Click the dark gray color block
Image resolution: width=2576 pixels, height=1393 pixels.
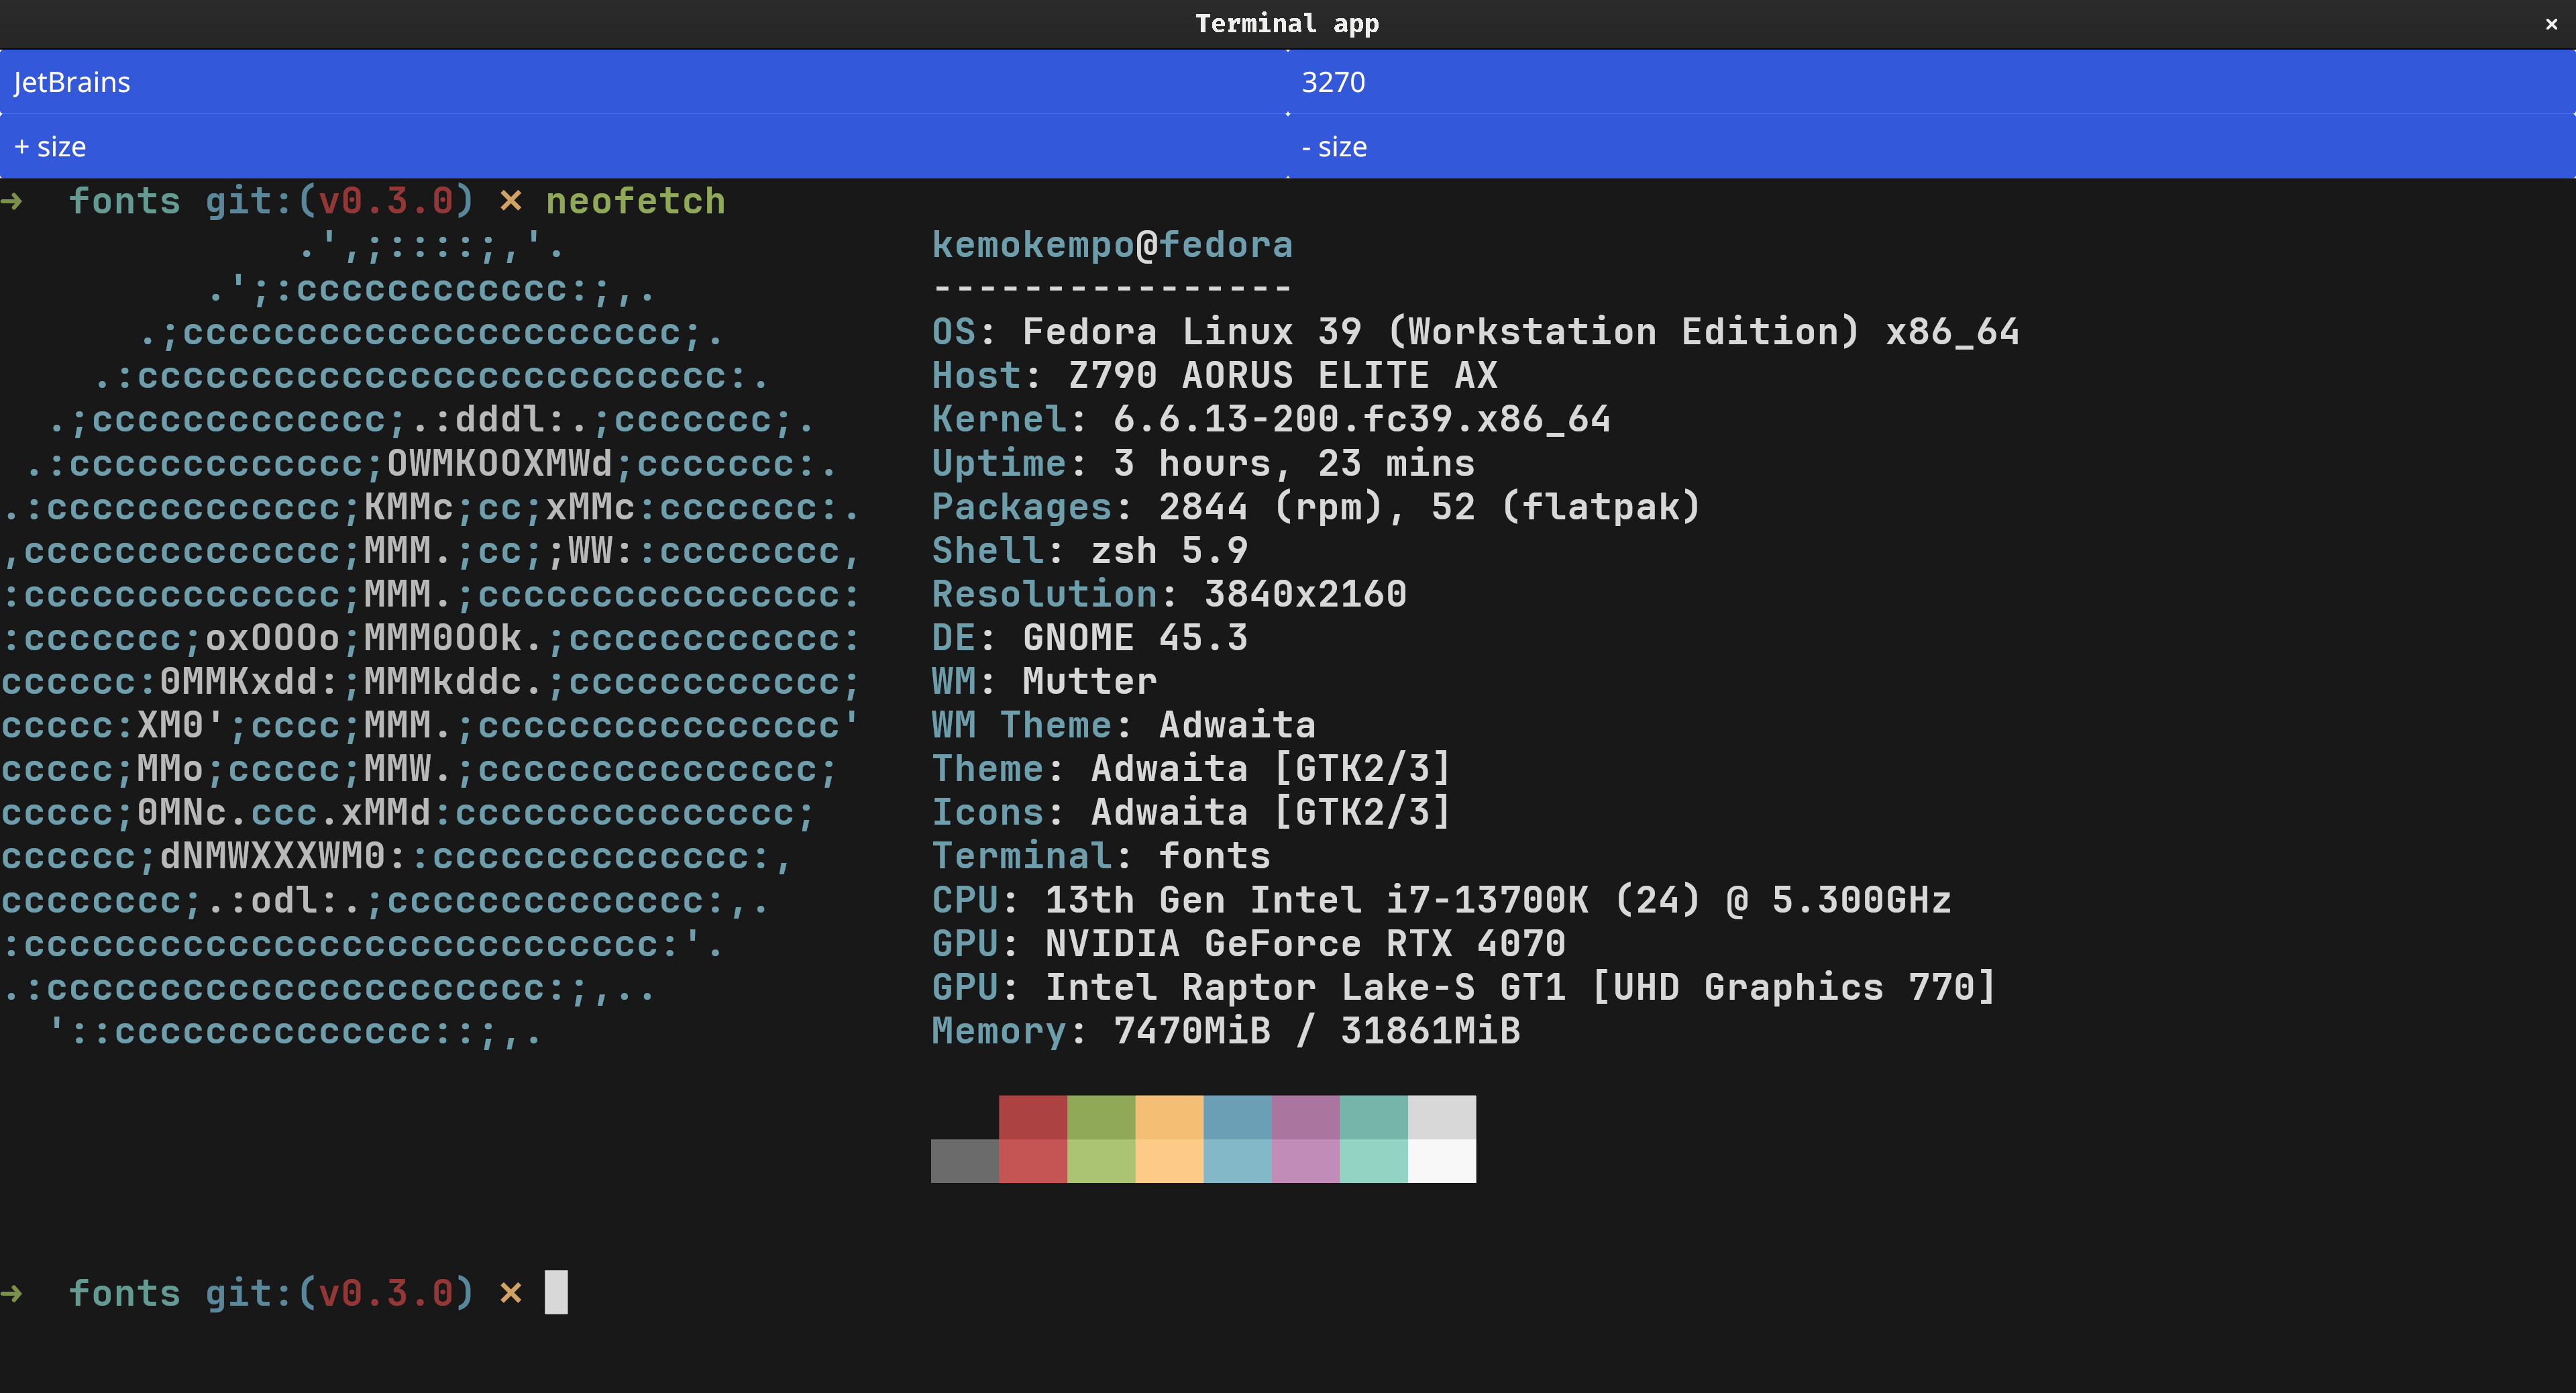(x=965, y=1161)
